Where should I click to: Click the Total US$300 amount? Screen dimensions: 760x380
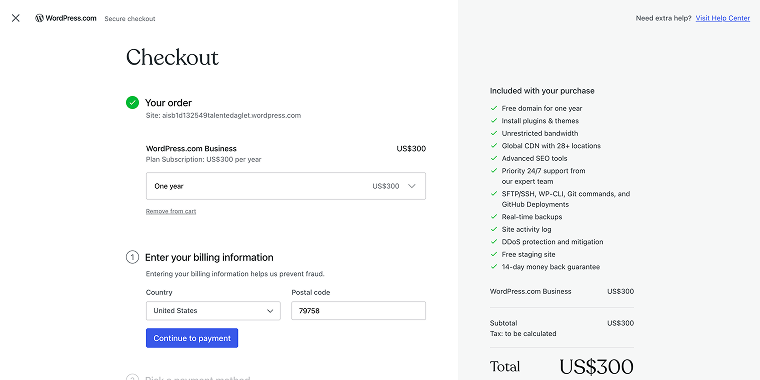[596, 367]
